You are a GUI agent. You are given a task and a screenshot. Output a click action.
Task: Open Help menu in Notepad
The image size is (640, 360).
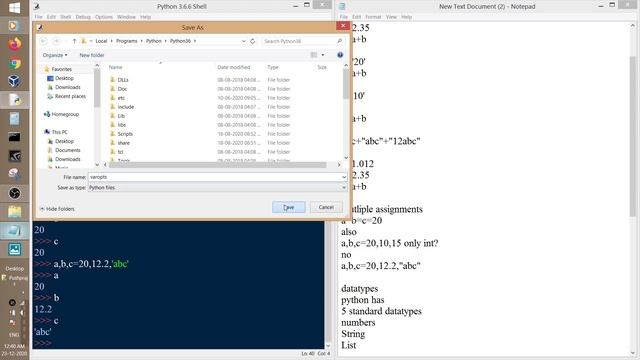(407, 17)
